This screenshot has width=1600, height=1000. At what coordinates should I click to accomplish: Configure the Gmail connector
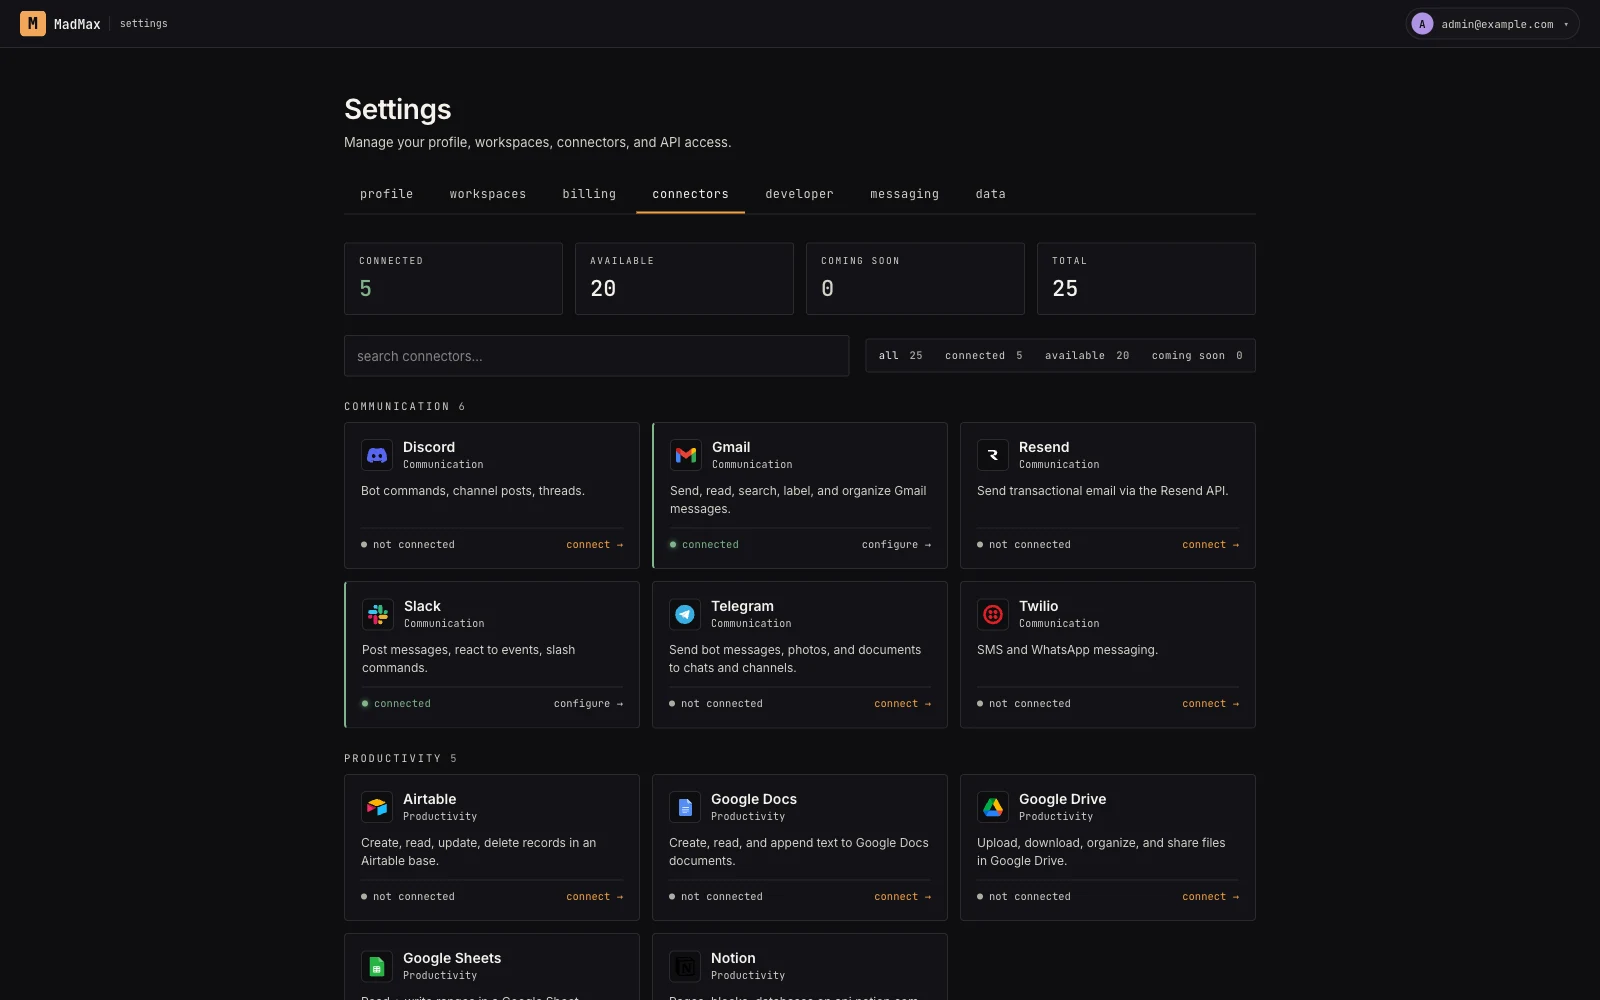point(896,545)
